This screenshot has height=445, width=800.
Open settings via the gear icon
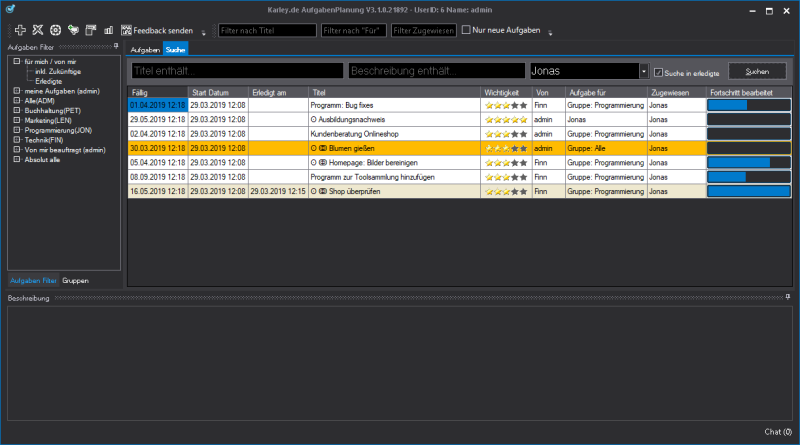(x=55, y=30)
